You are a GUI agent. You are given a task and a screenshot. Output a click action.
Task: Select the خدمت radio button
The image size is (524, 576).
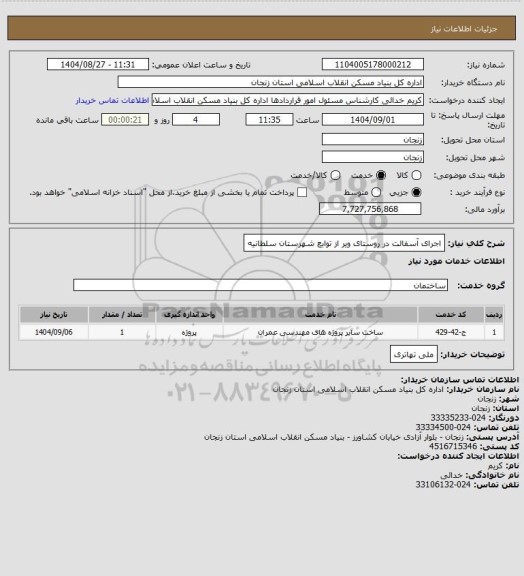[381, 175]
